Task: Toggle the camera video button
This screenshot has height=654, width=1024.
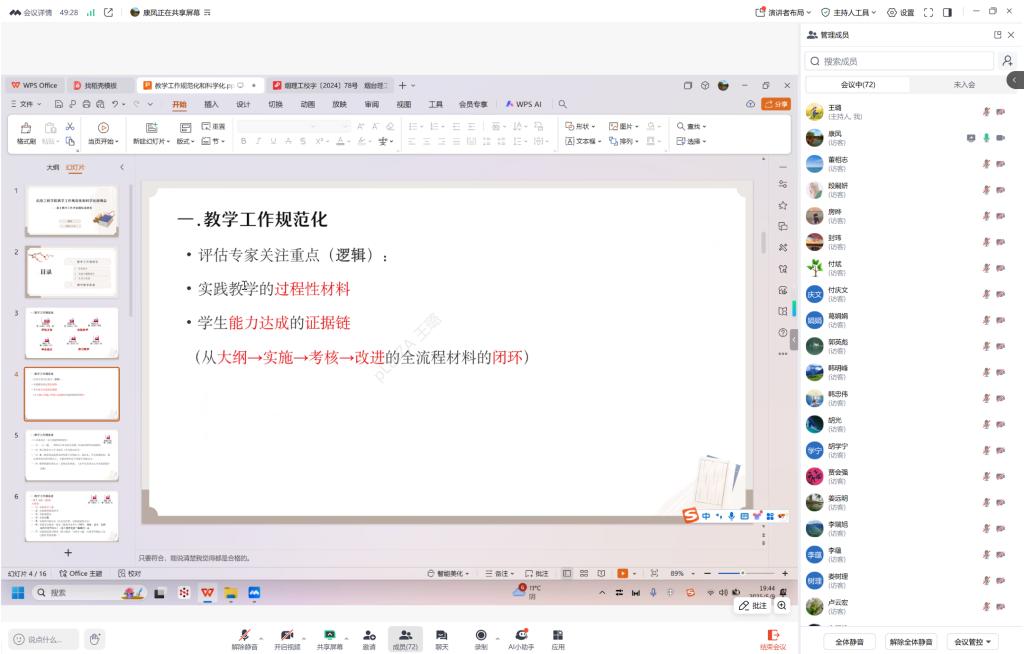Action: pyautogui.click(x=286, y=636)
